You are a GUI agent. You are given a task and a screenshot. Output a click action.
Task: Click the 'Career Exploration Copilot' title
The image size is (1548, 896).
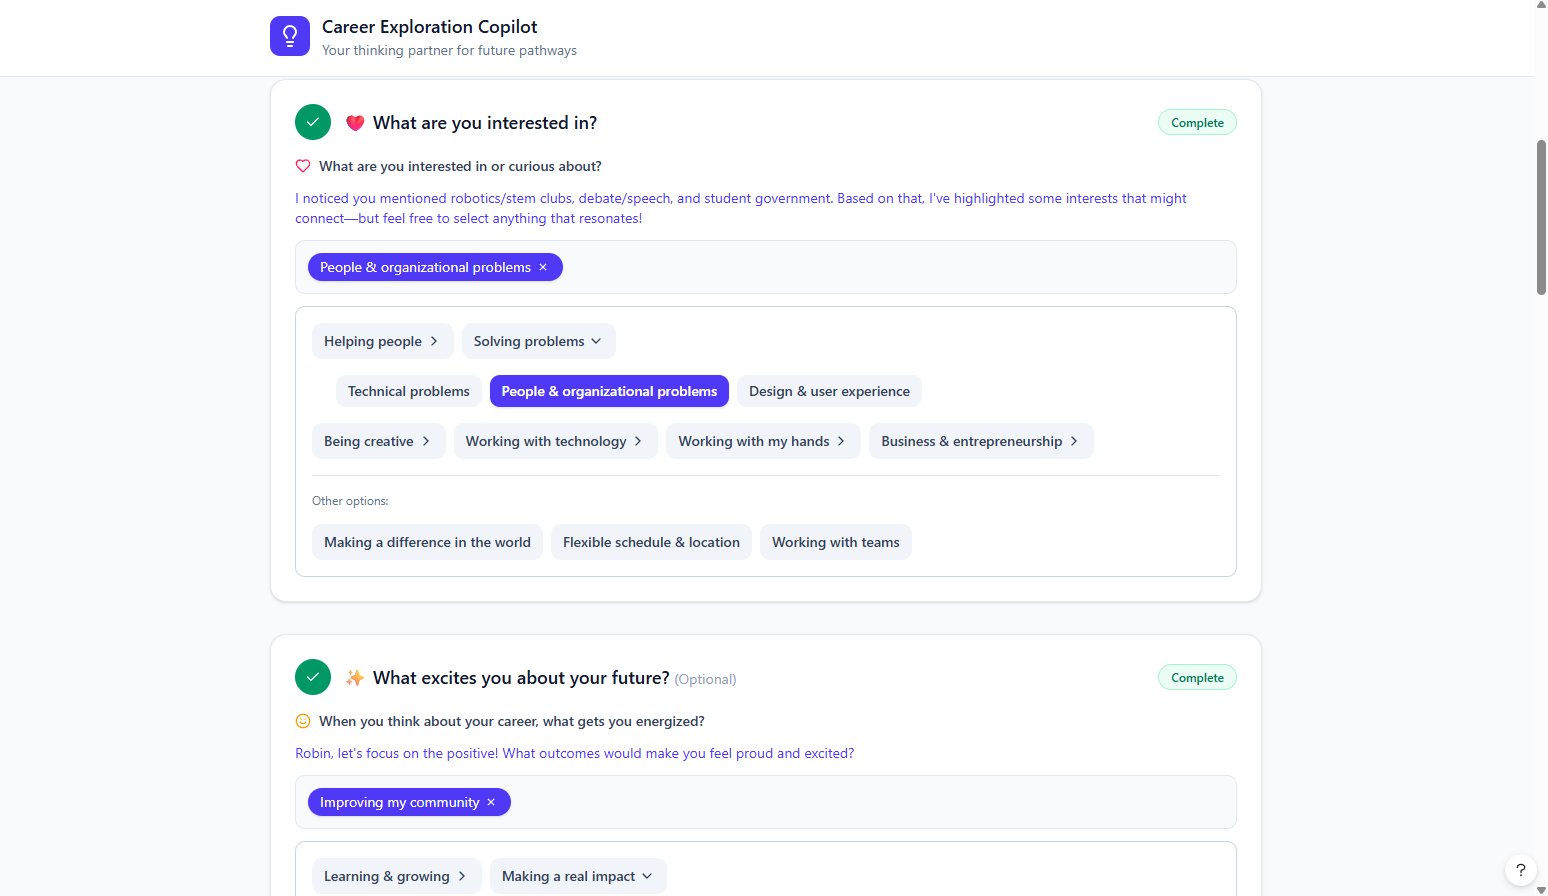(x=429, y=27)
